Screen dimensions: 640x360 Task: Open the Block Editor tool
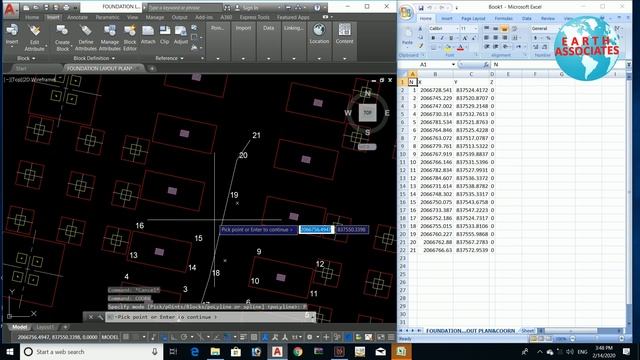130,38
